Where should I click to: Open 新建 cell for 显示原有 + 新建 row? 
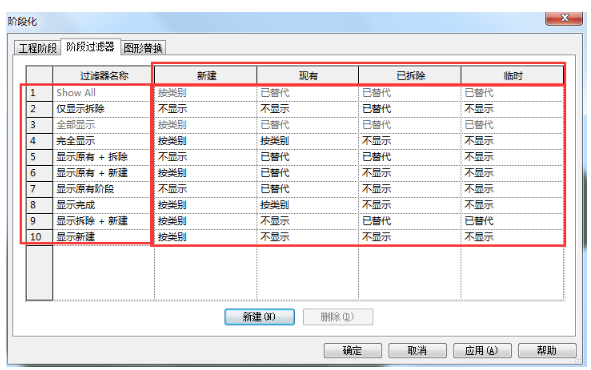206,173
